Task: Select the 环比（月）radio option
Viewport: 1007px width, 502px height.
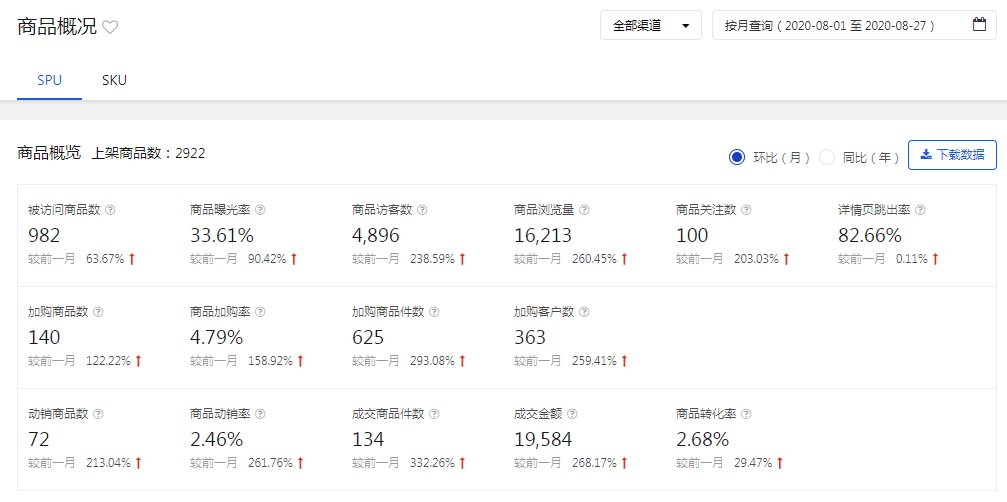Action: pos(738,156)
